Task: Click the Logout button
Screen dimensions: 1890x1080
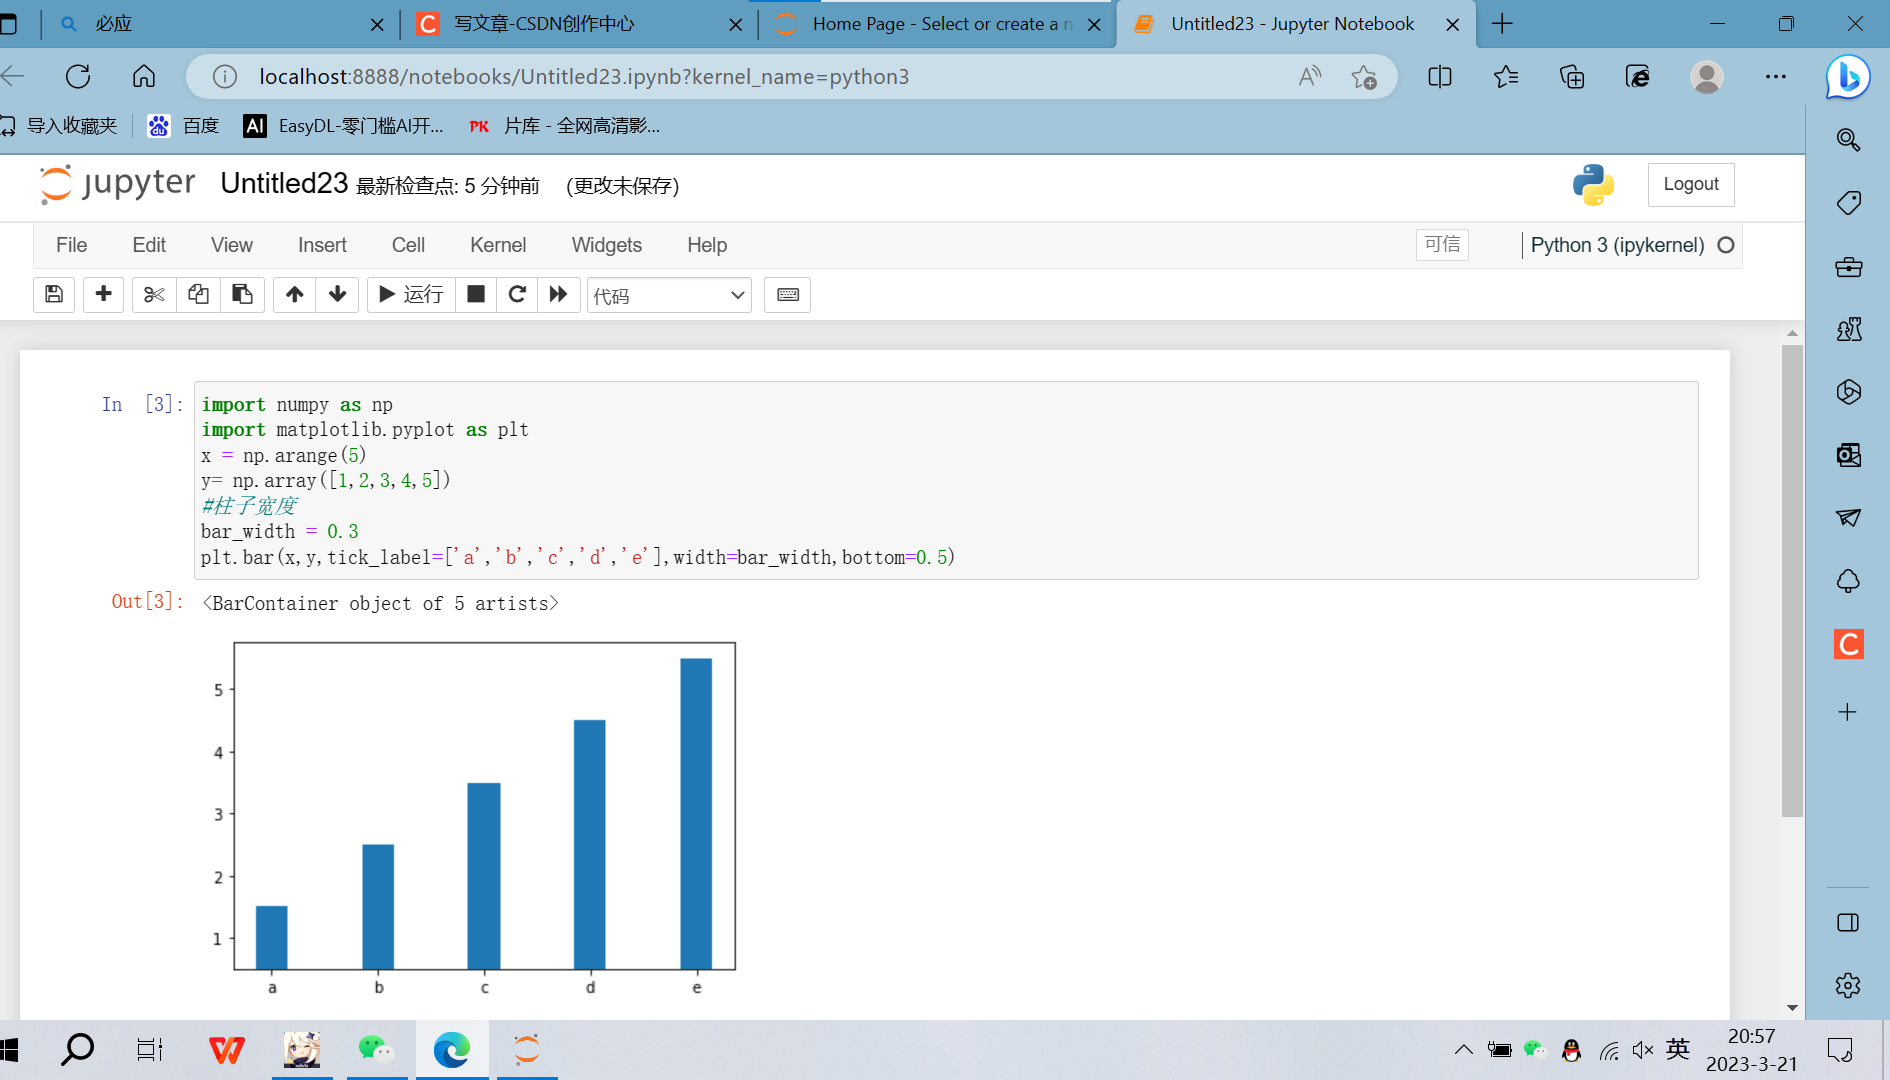Action: [x=1690, y=184]
